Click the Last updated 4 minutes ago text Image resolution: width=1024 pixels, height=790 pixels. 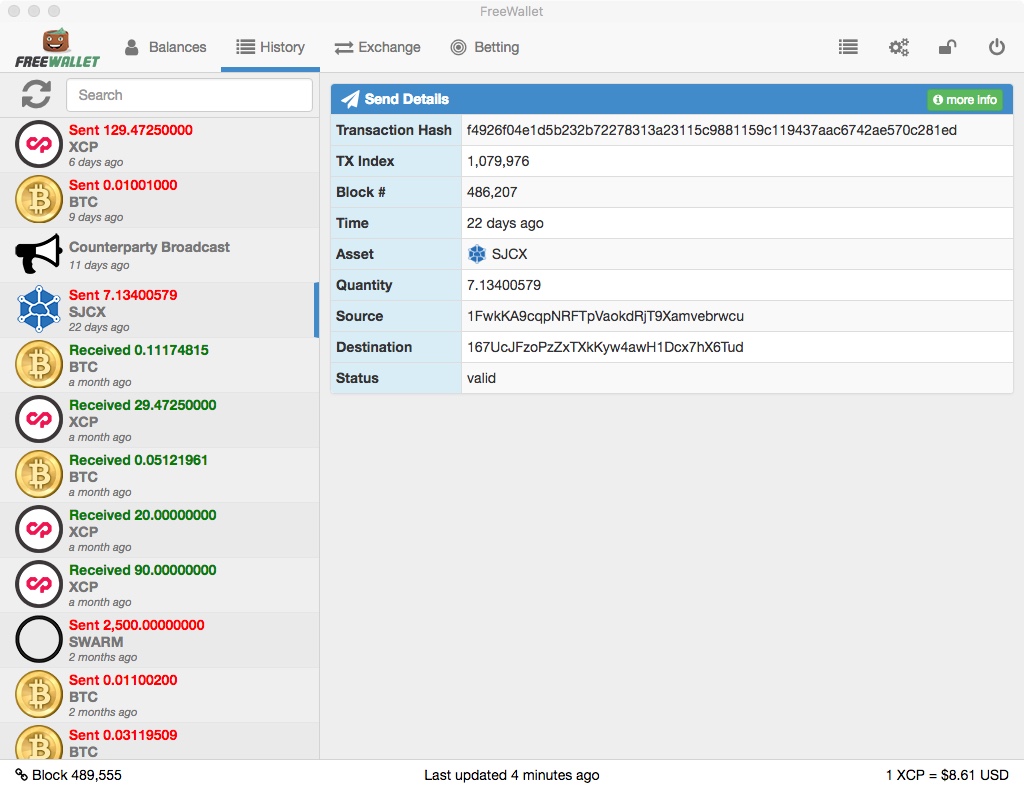click(x=511, y=775)
